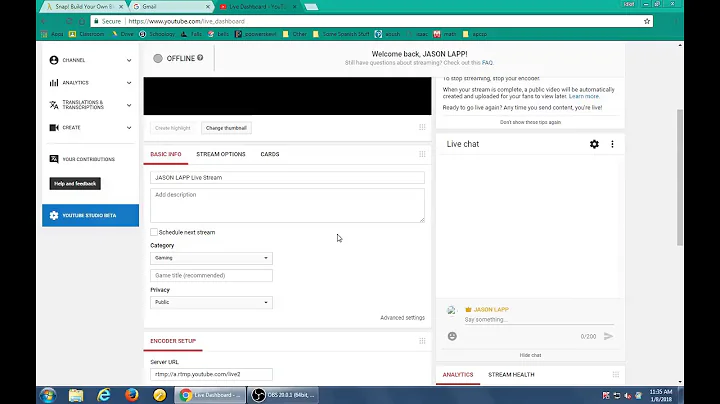Click the Add description text area

pyautogui.click(x=287, y=205)
